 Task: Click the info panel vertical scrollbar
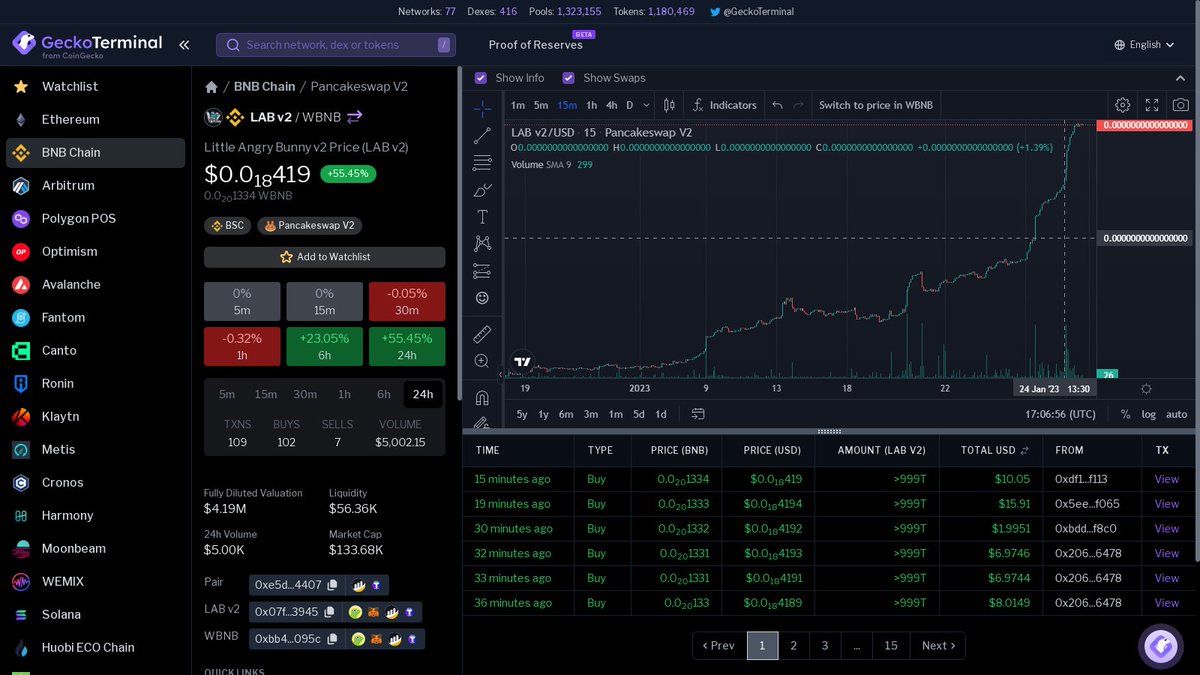point(459,235)
